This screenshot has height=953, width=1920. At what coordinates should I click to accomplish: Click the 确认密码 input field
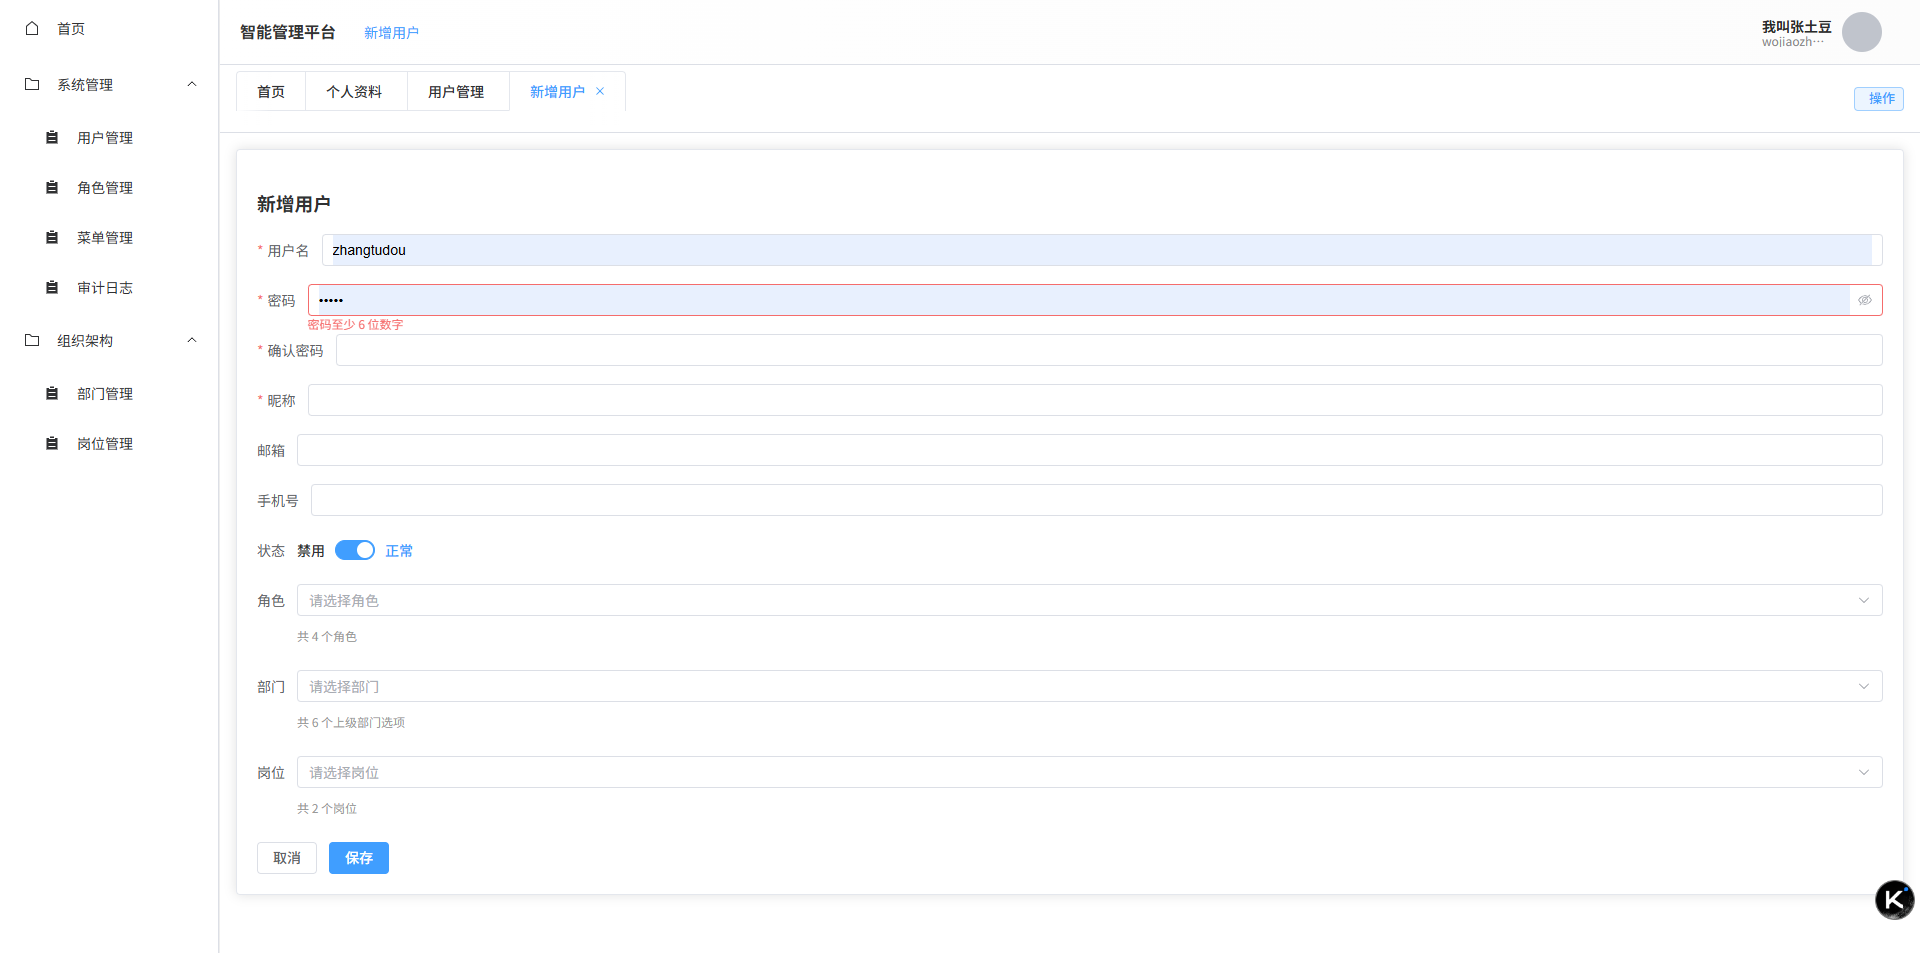coord(1109,350)
